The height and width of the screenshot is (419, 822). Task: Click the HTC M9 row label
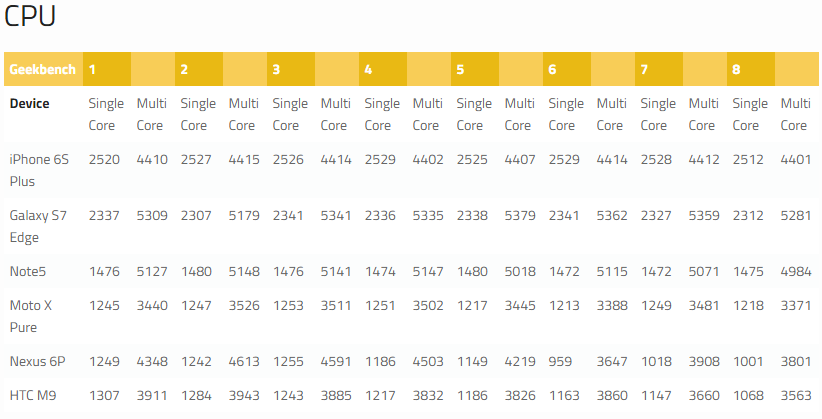point(33,395)
